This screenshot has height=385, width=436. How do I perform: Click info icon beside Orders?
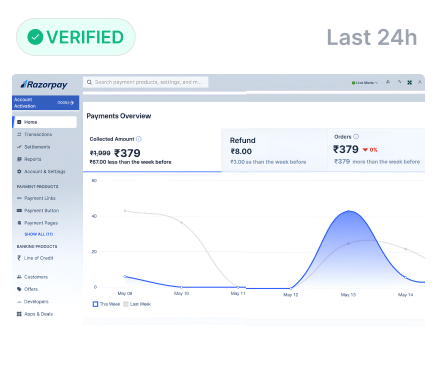click(356, 137)
